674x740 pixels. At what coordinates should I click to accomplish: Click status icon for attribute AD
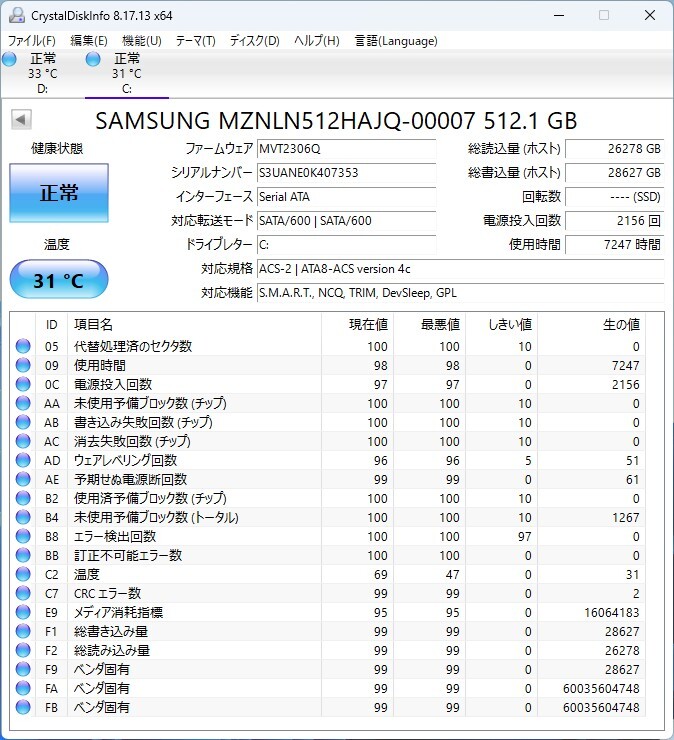23,460
